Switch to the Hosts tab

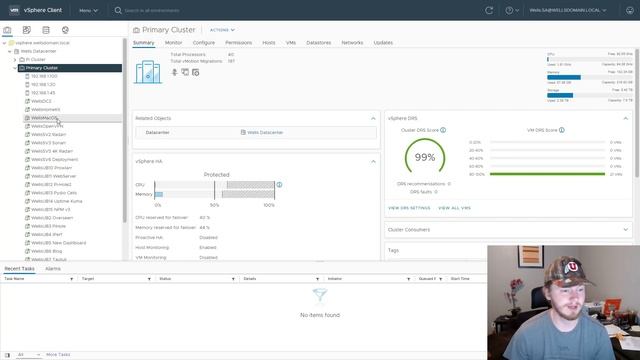(269, 42)
